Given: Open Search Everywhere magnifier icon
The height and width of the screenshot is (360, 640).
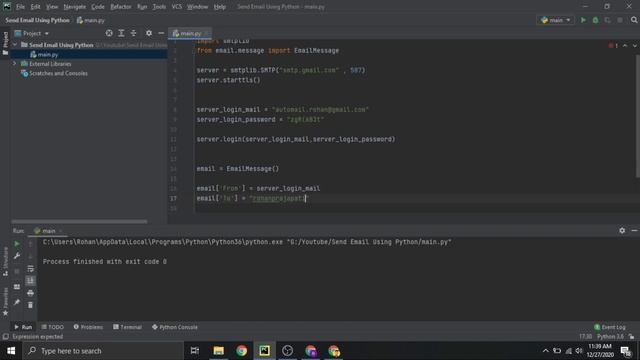Looking at the screenshot, I should (x=634, y=20).
